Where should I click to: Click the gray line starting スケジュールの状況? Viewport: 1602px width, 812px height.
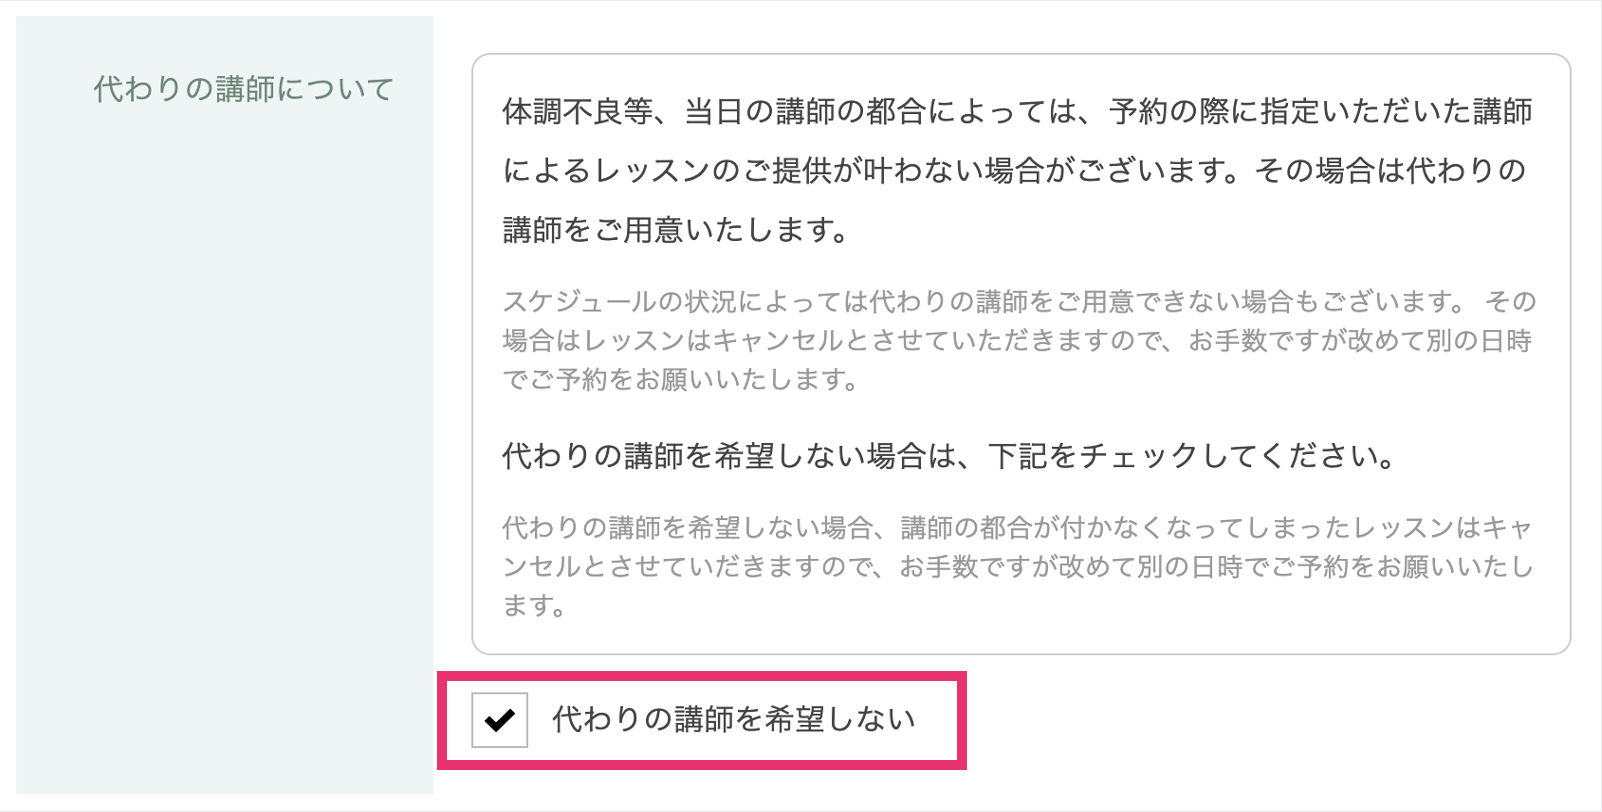coord(1019,301)
